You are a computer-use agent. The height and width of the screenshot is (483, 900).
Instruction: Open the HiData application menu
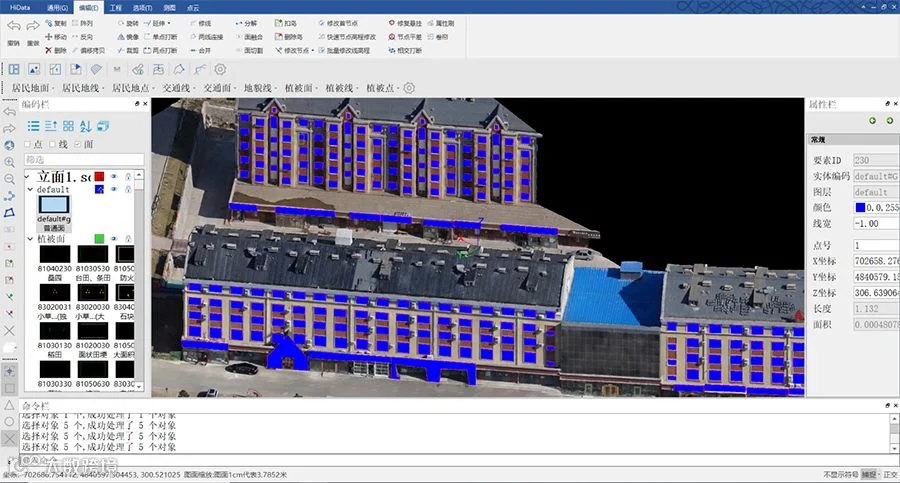point(20,7)
